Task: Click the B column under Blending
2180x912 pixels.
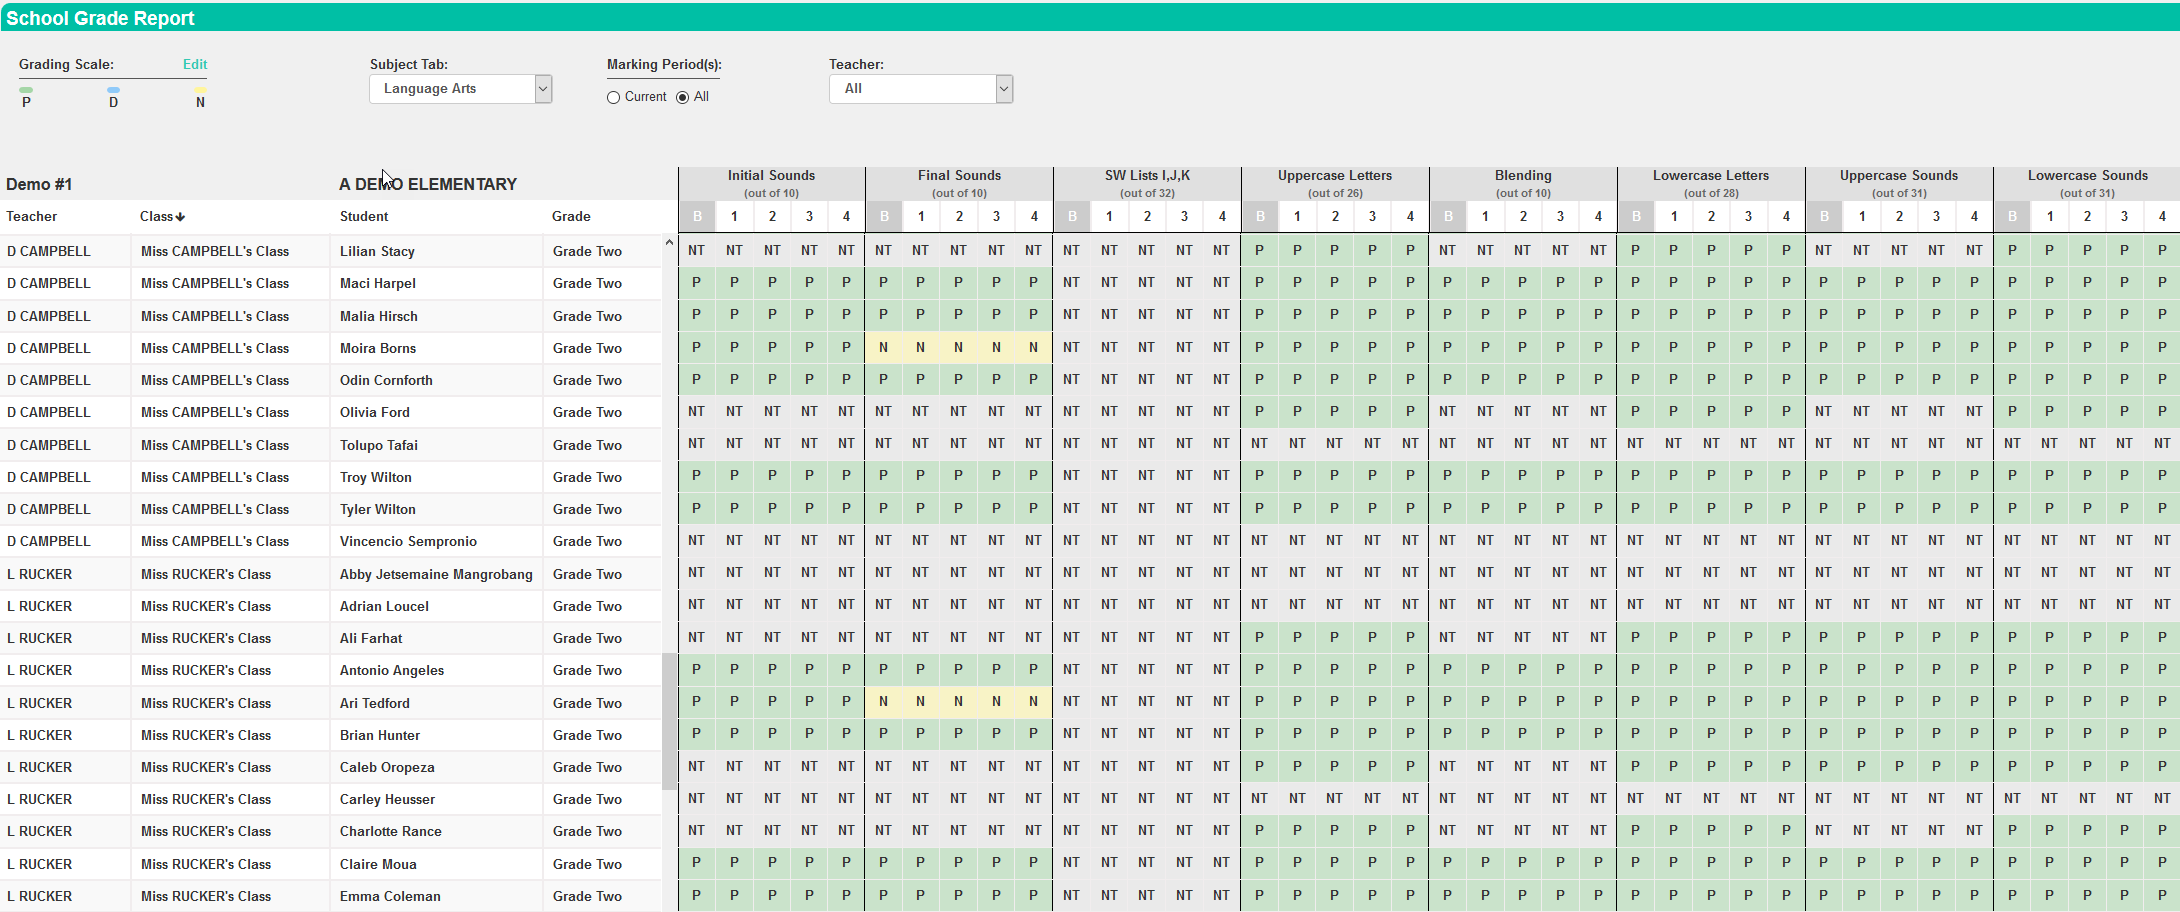Action: click(x=1448, y=216)
